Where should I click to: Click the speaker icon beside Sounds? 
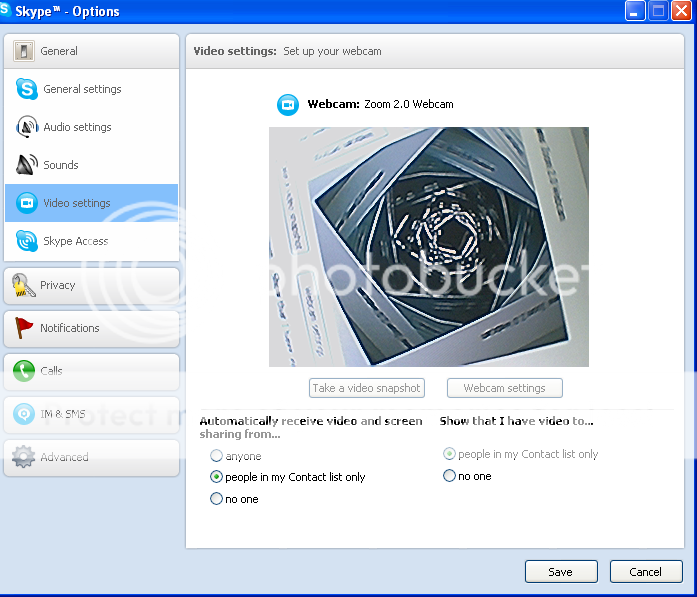point(27,164)
